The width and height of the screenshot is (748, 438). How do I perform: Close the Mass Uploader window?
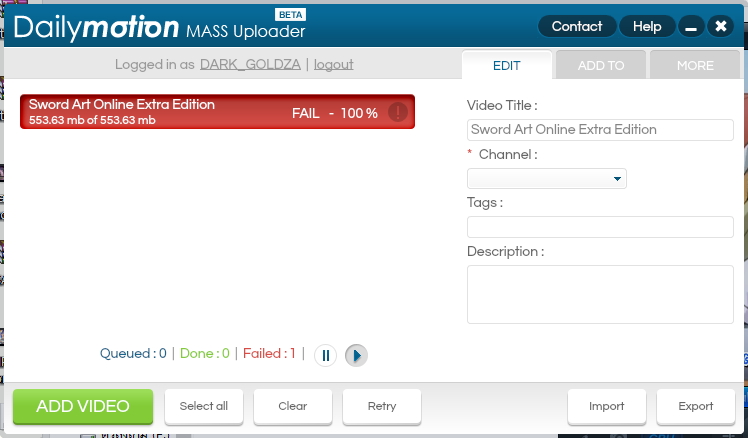click(x=721, y=26)
